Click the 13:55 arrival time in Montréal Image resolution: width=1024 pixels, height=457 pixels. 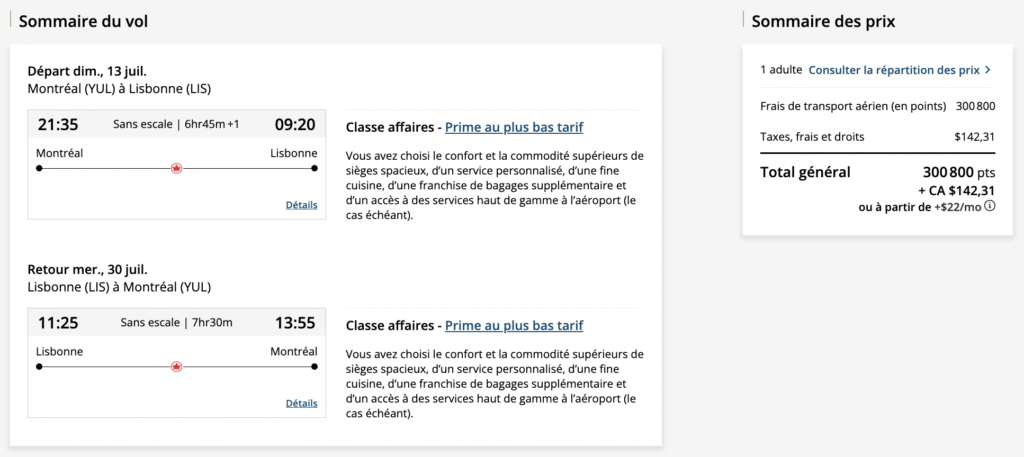[295, 323]
